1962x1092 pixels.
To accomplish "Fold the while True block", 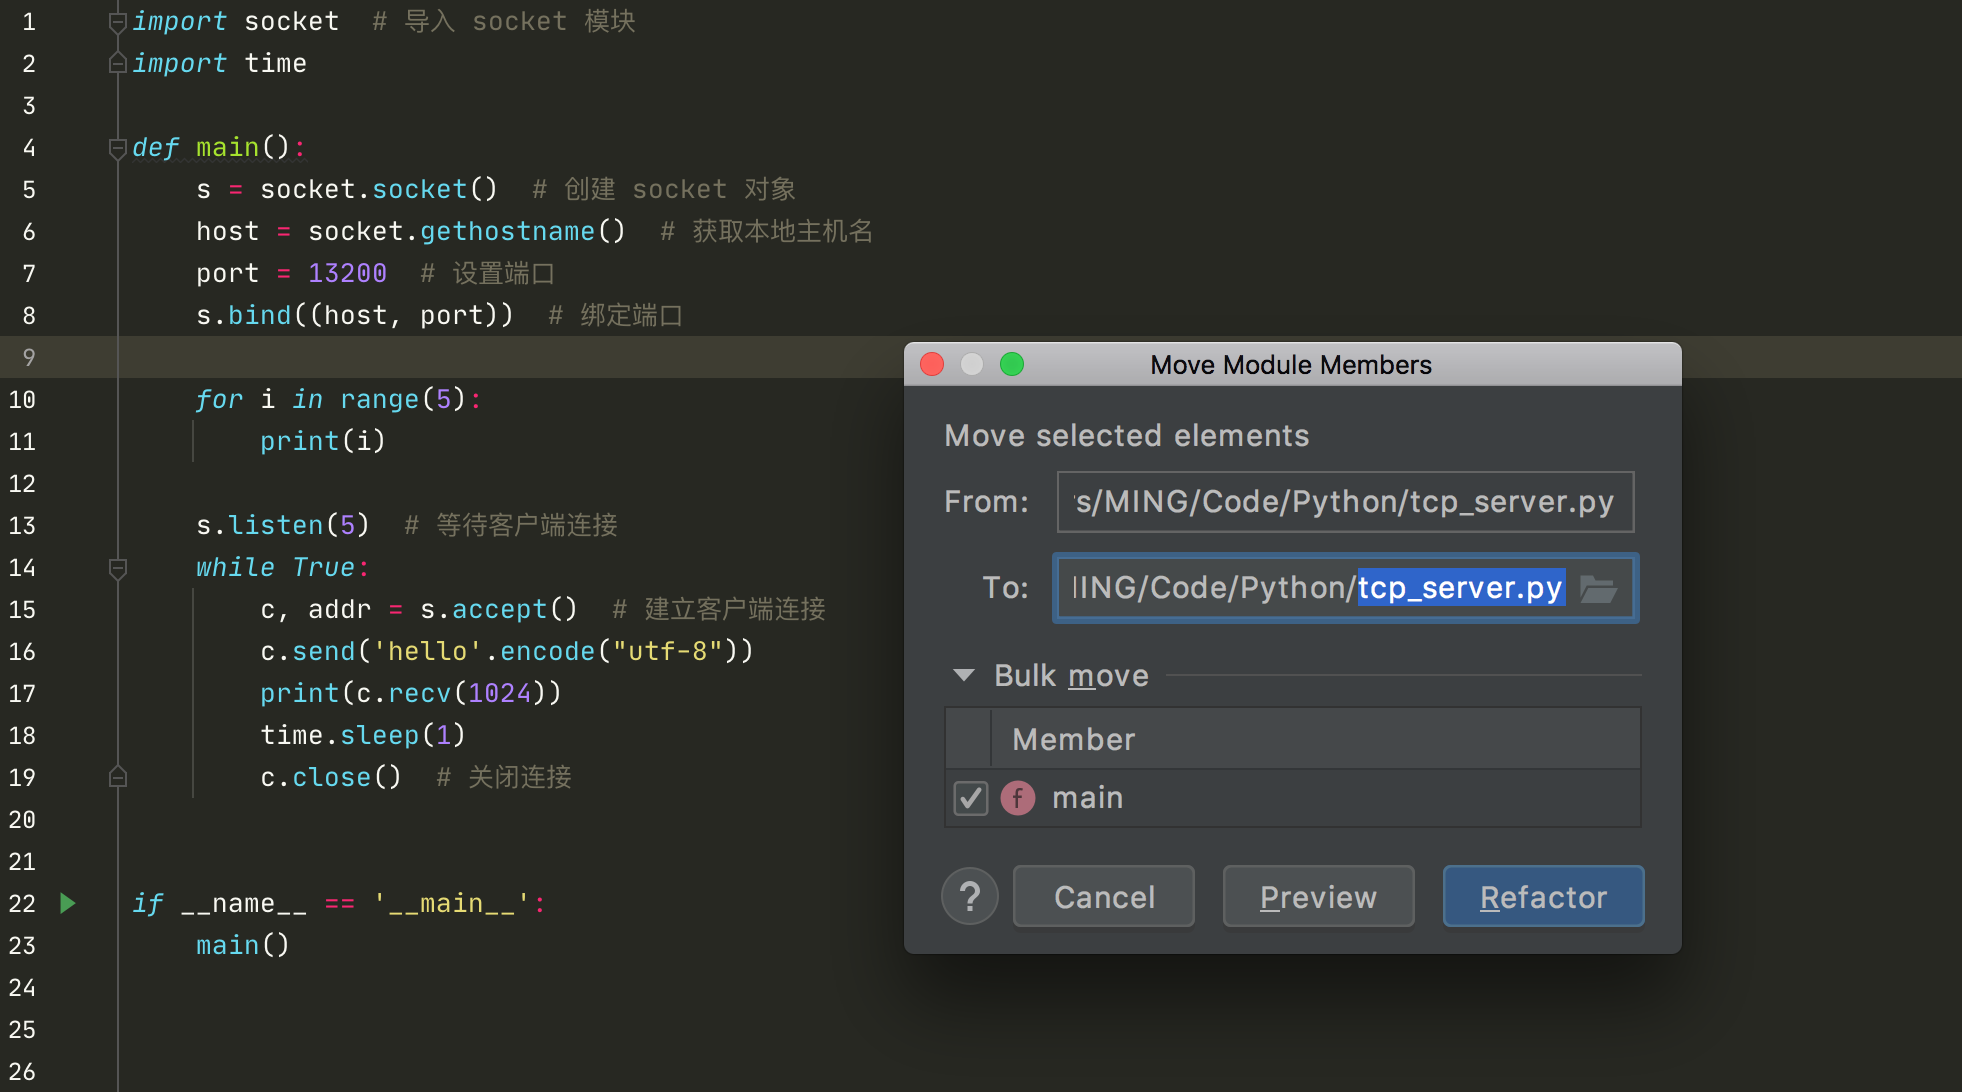I will [x=117, y=568].
